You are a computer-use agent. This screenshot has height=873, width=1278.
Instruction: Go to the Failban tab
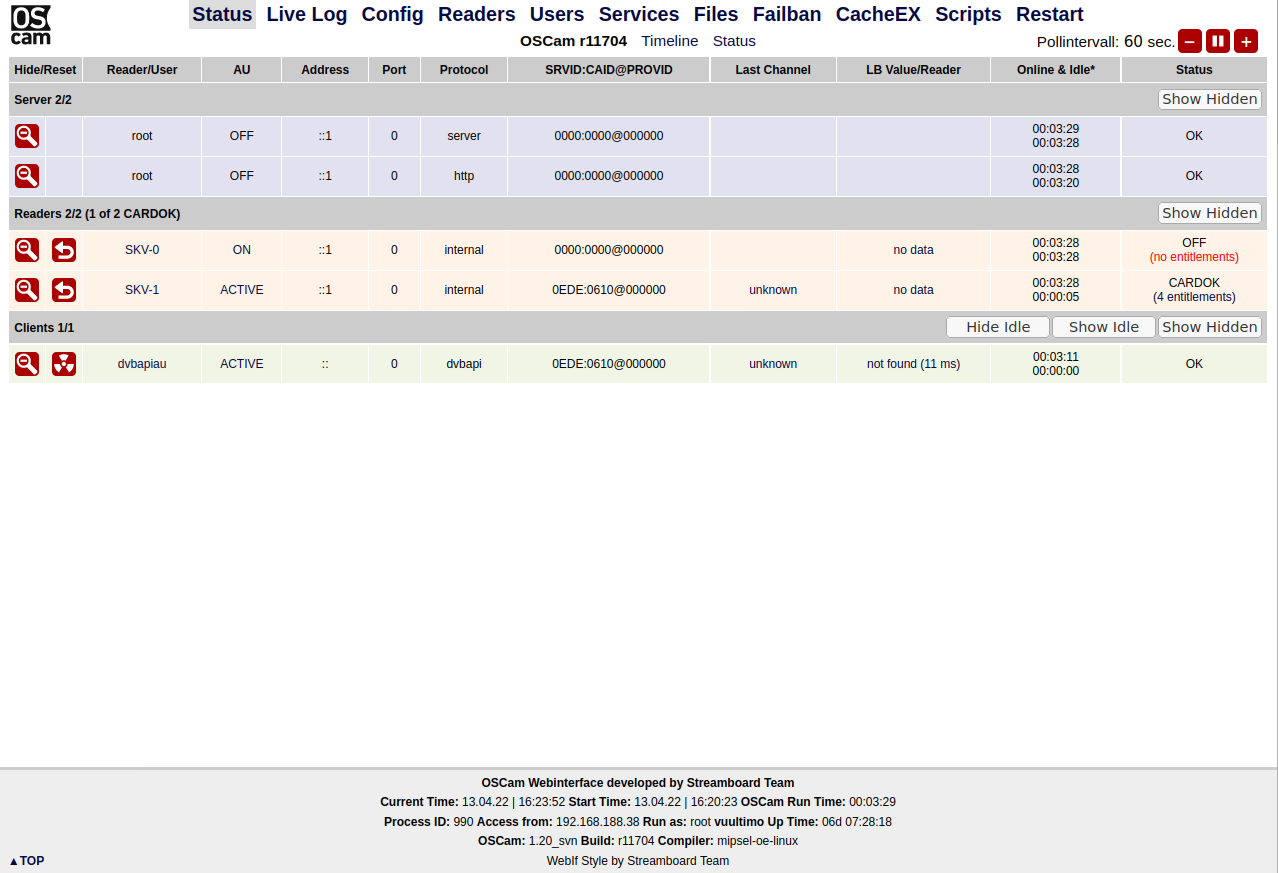pos(787,14)
